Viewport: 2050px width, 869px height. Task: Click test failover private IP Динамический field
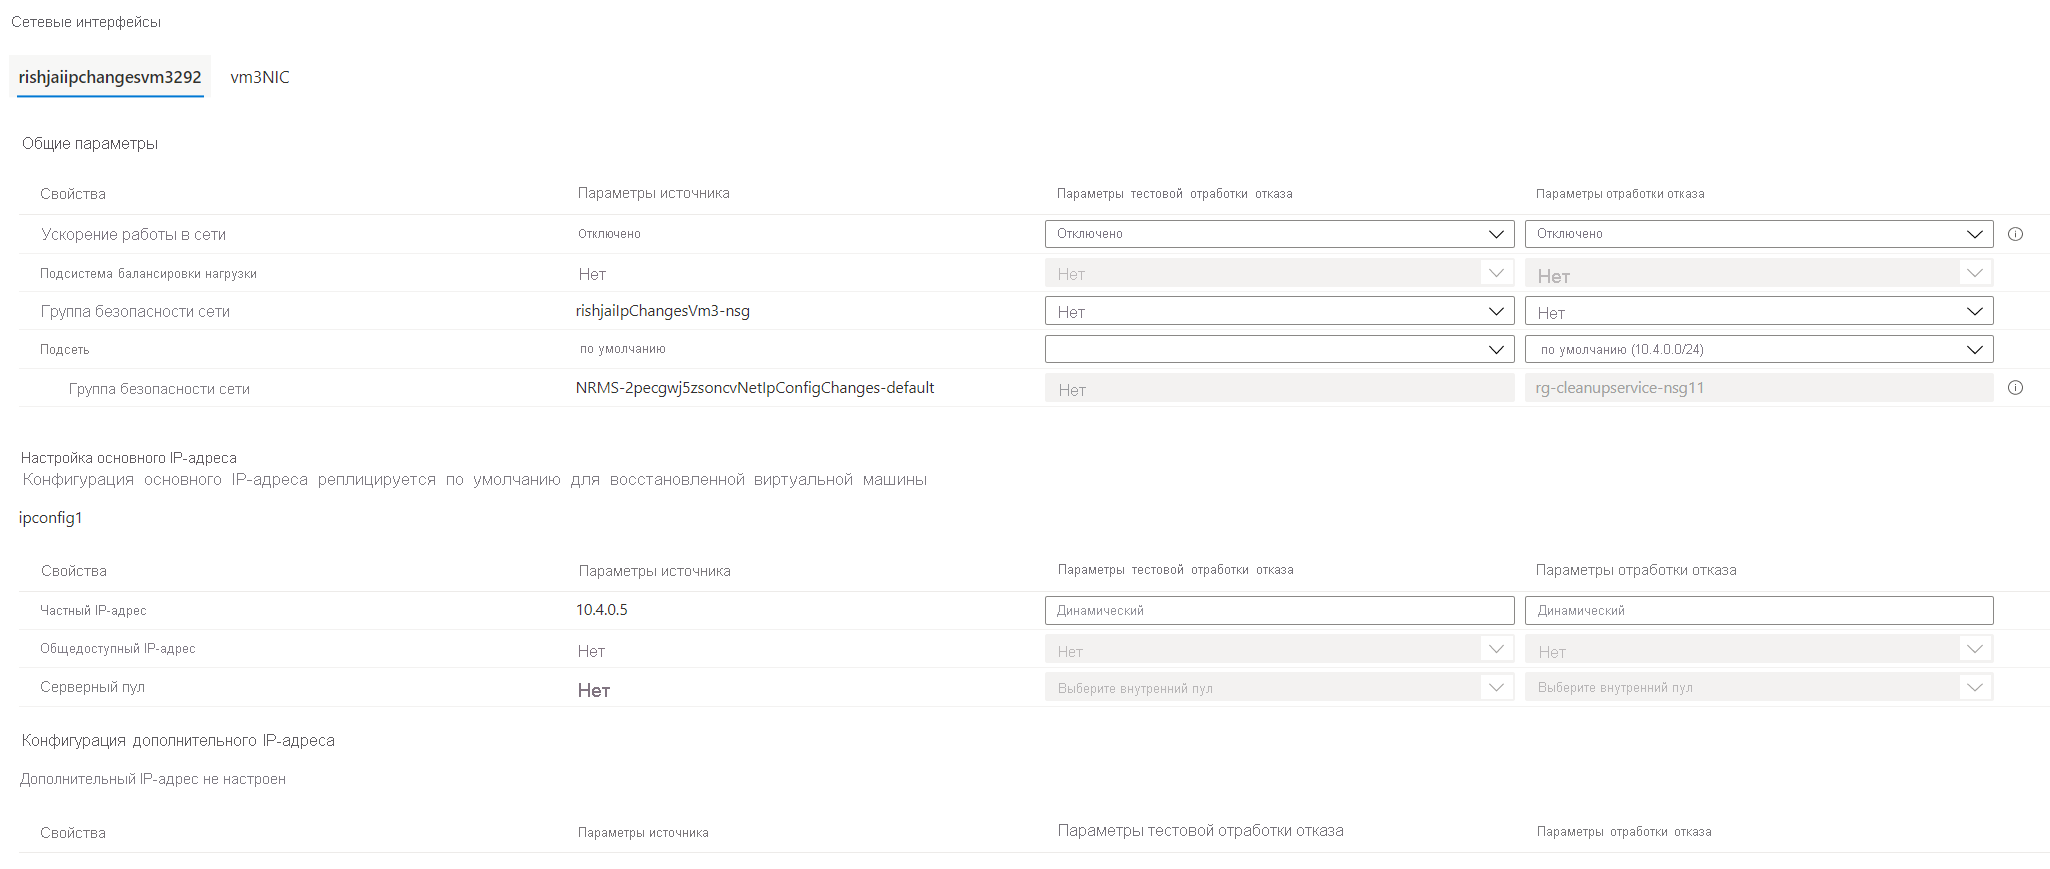[1279, 610]
